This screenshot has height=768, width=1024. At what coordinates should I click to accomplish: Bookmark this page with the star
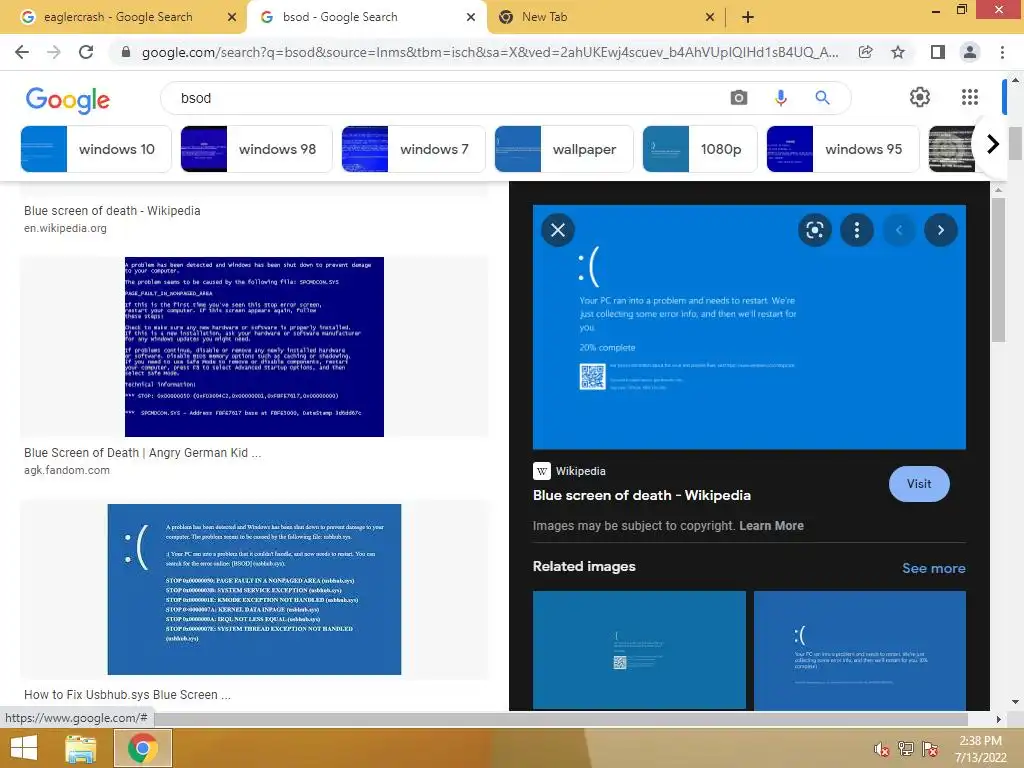tap(898, 52)
